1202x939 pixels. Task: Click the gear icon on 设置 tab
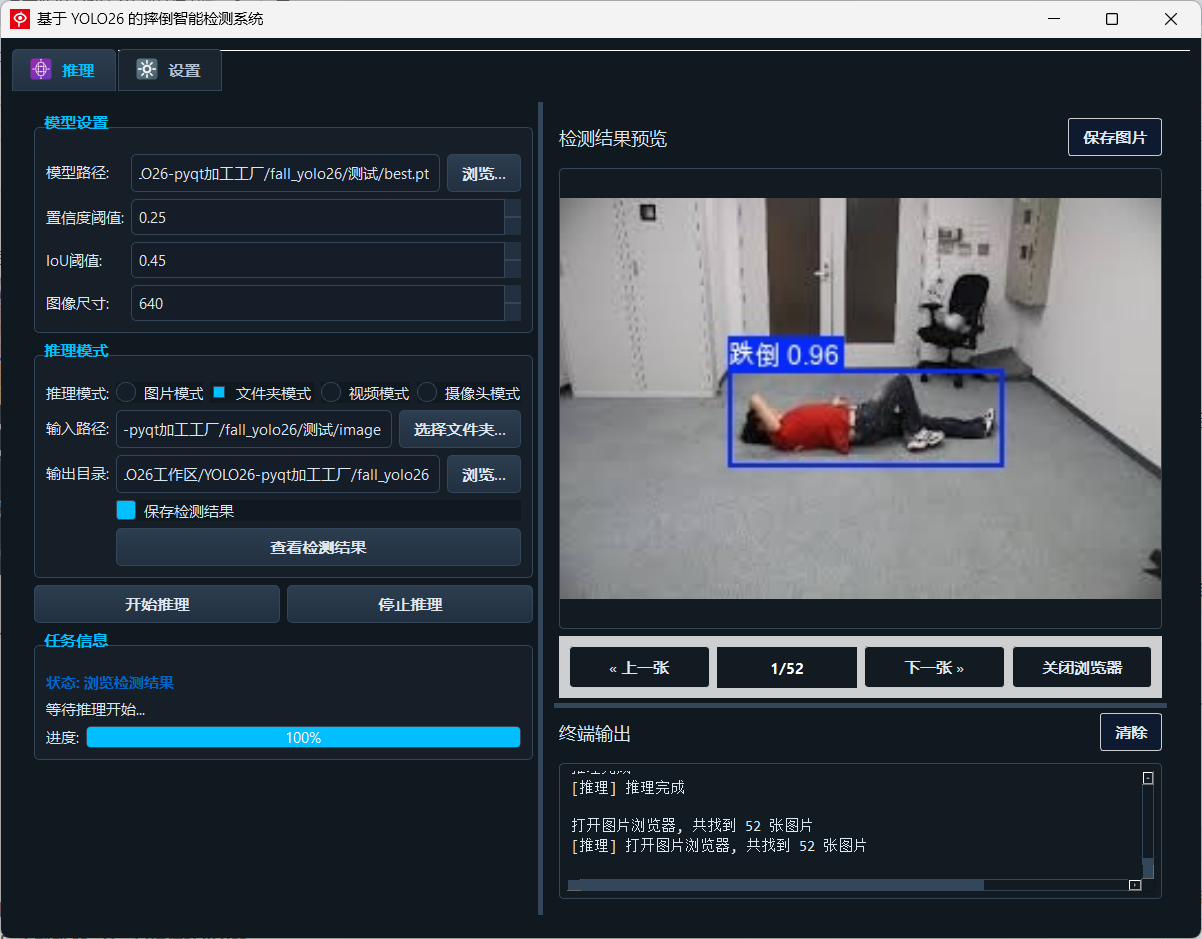point(147,70)
